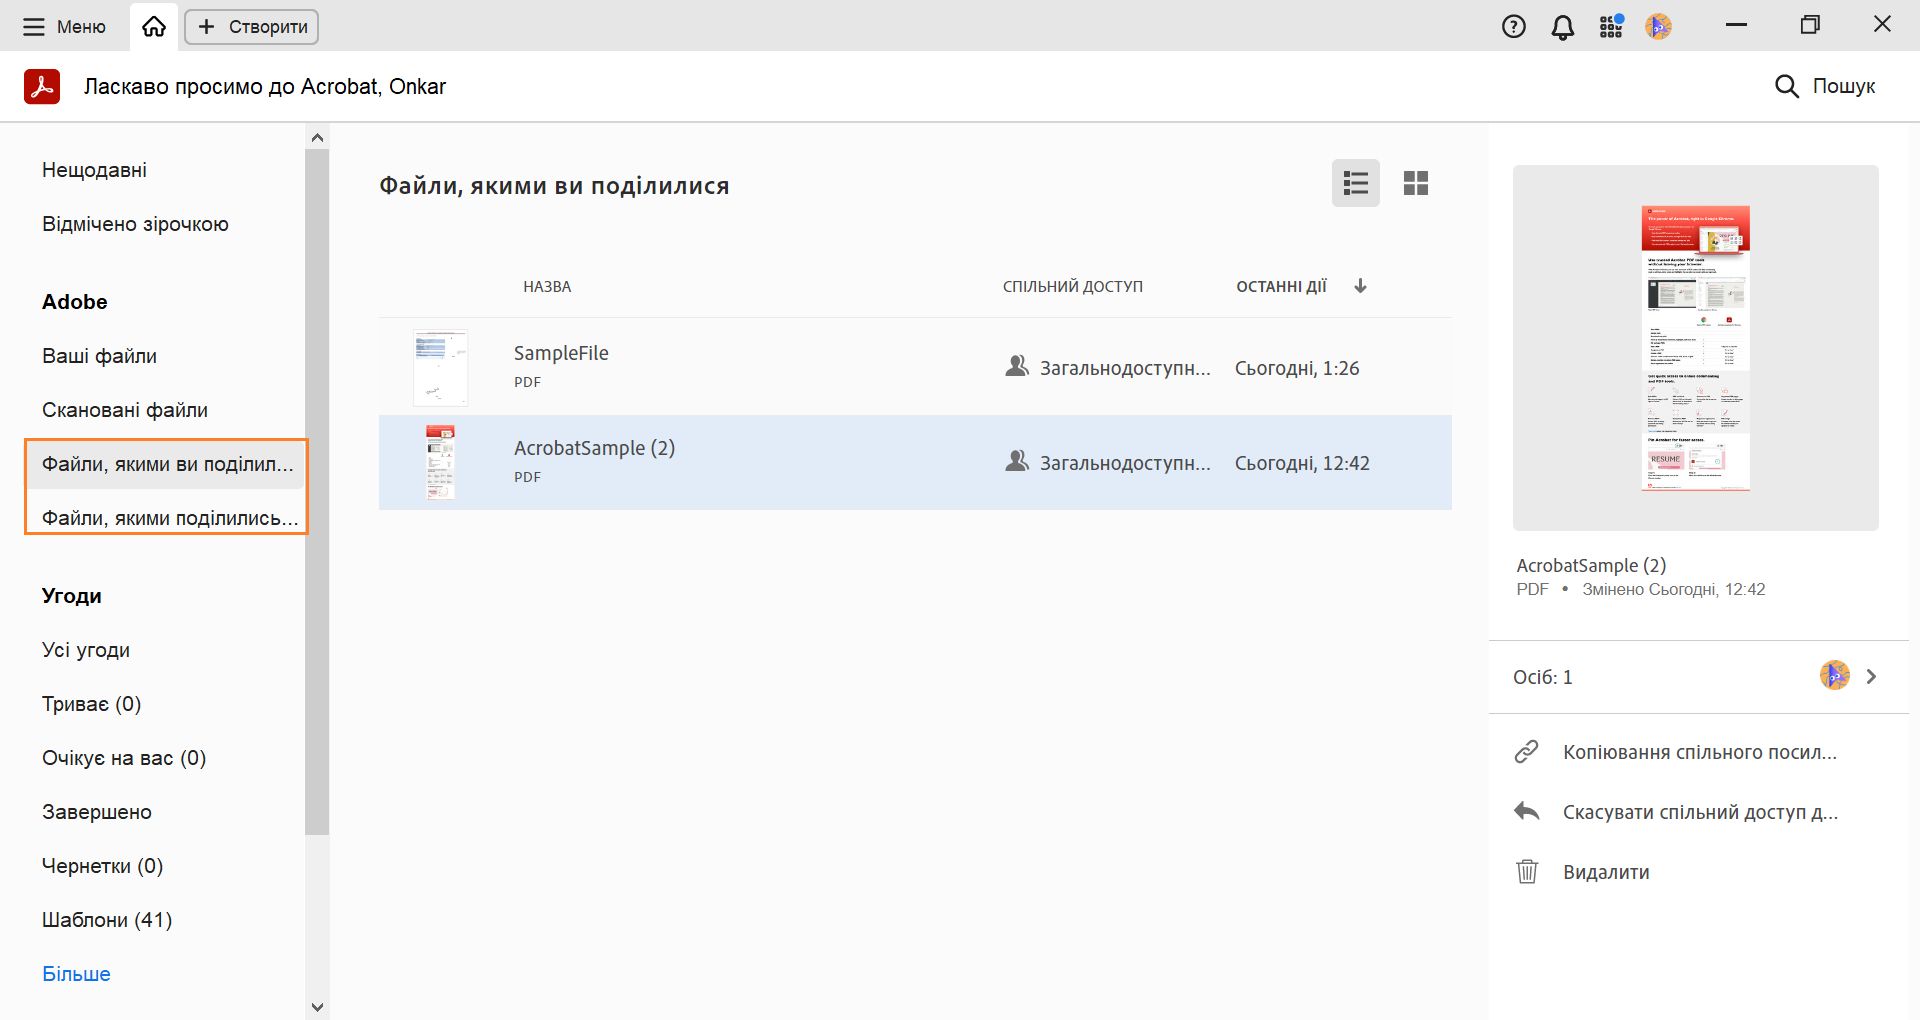Click the Створити button

point(251,27)
